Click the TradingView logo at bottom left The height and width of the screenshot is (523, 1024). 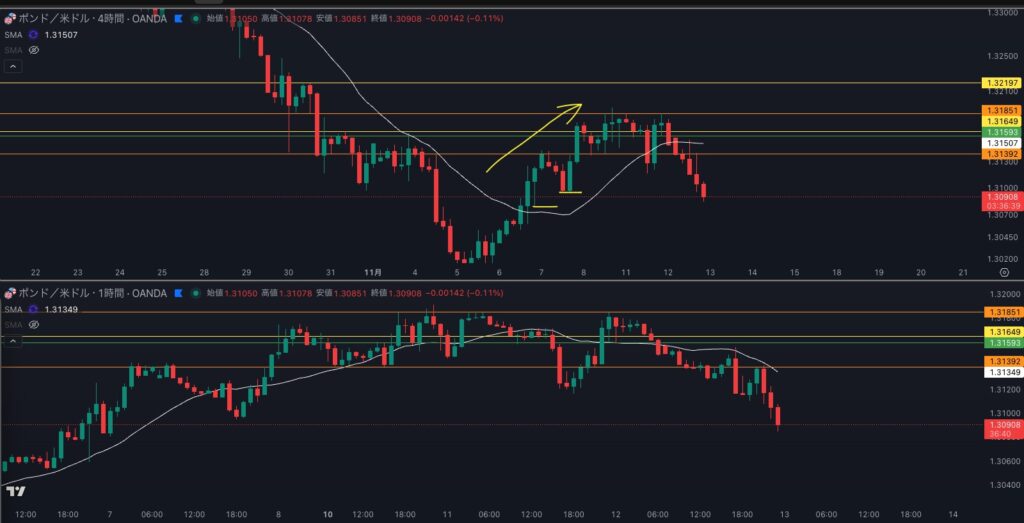pos(15,491)
